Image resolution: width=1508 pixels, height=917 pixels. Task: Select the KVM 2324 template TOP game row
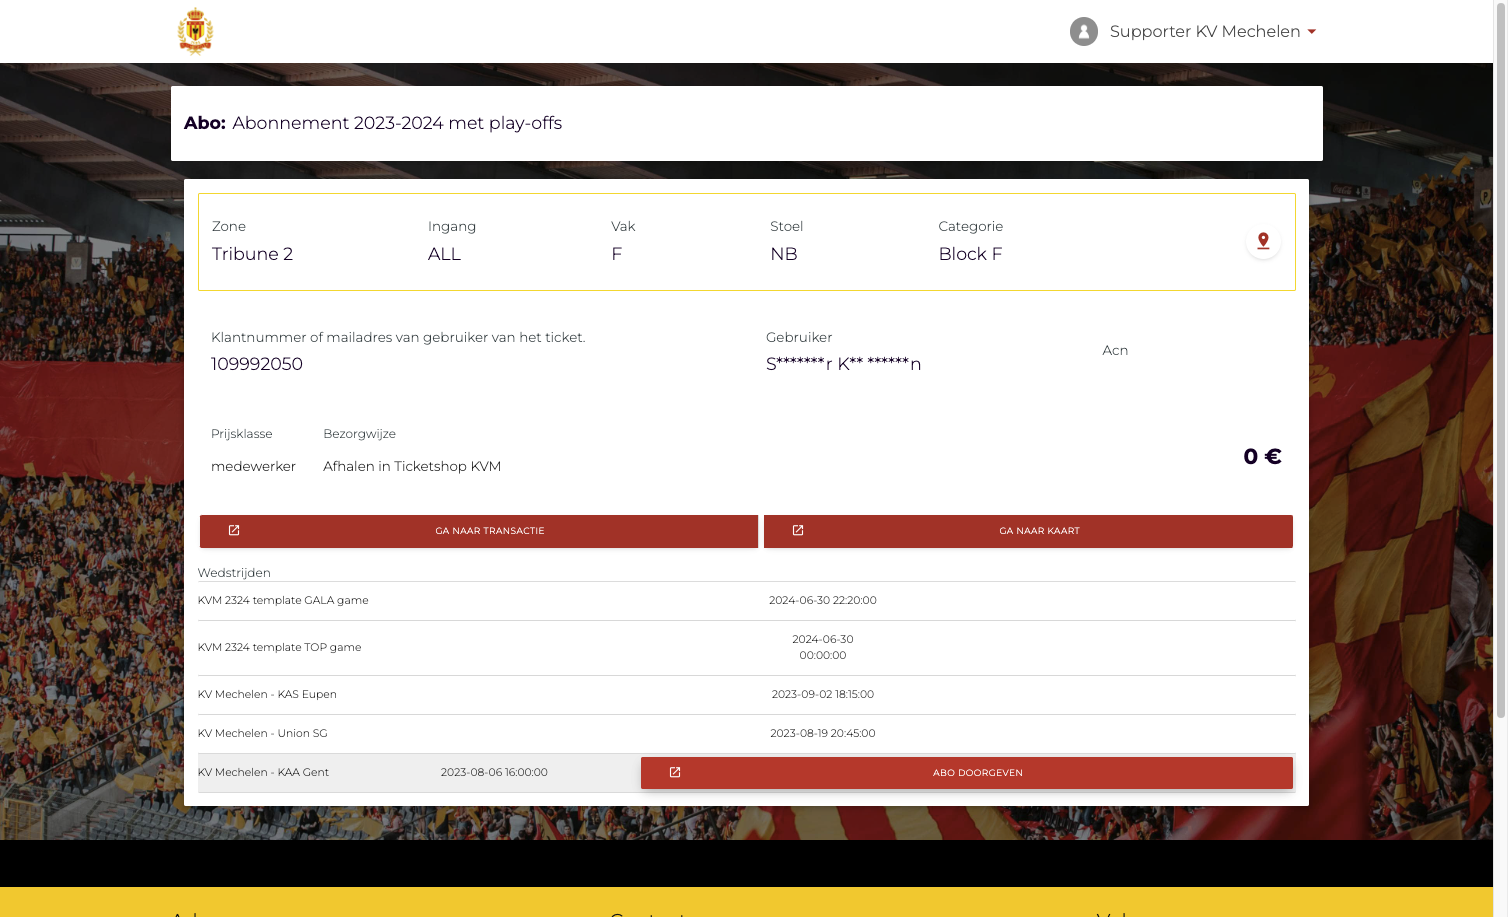[747, 648]
